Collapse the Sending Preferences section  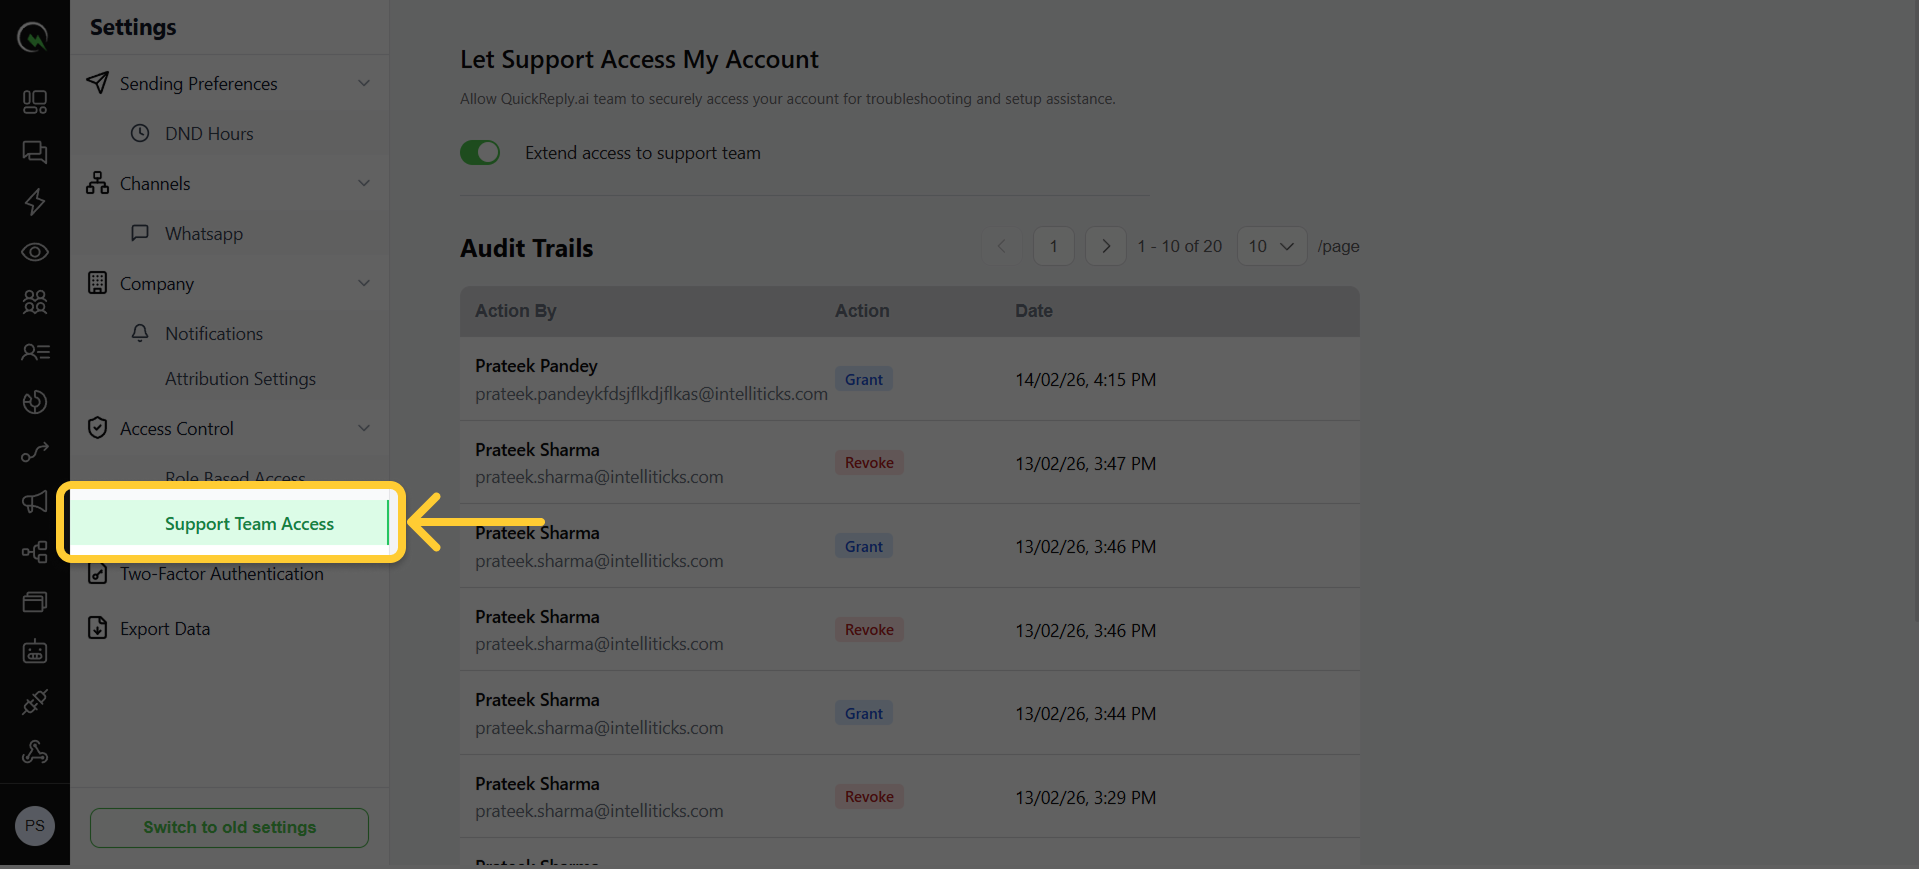tap(364, 83)
